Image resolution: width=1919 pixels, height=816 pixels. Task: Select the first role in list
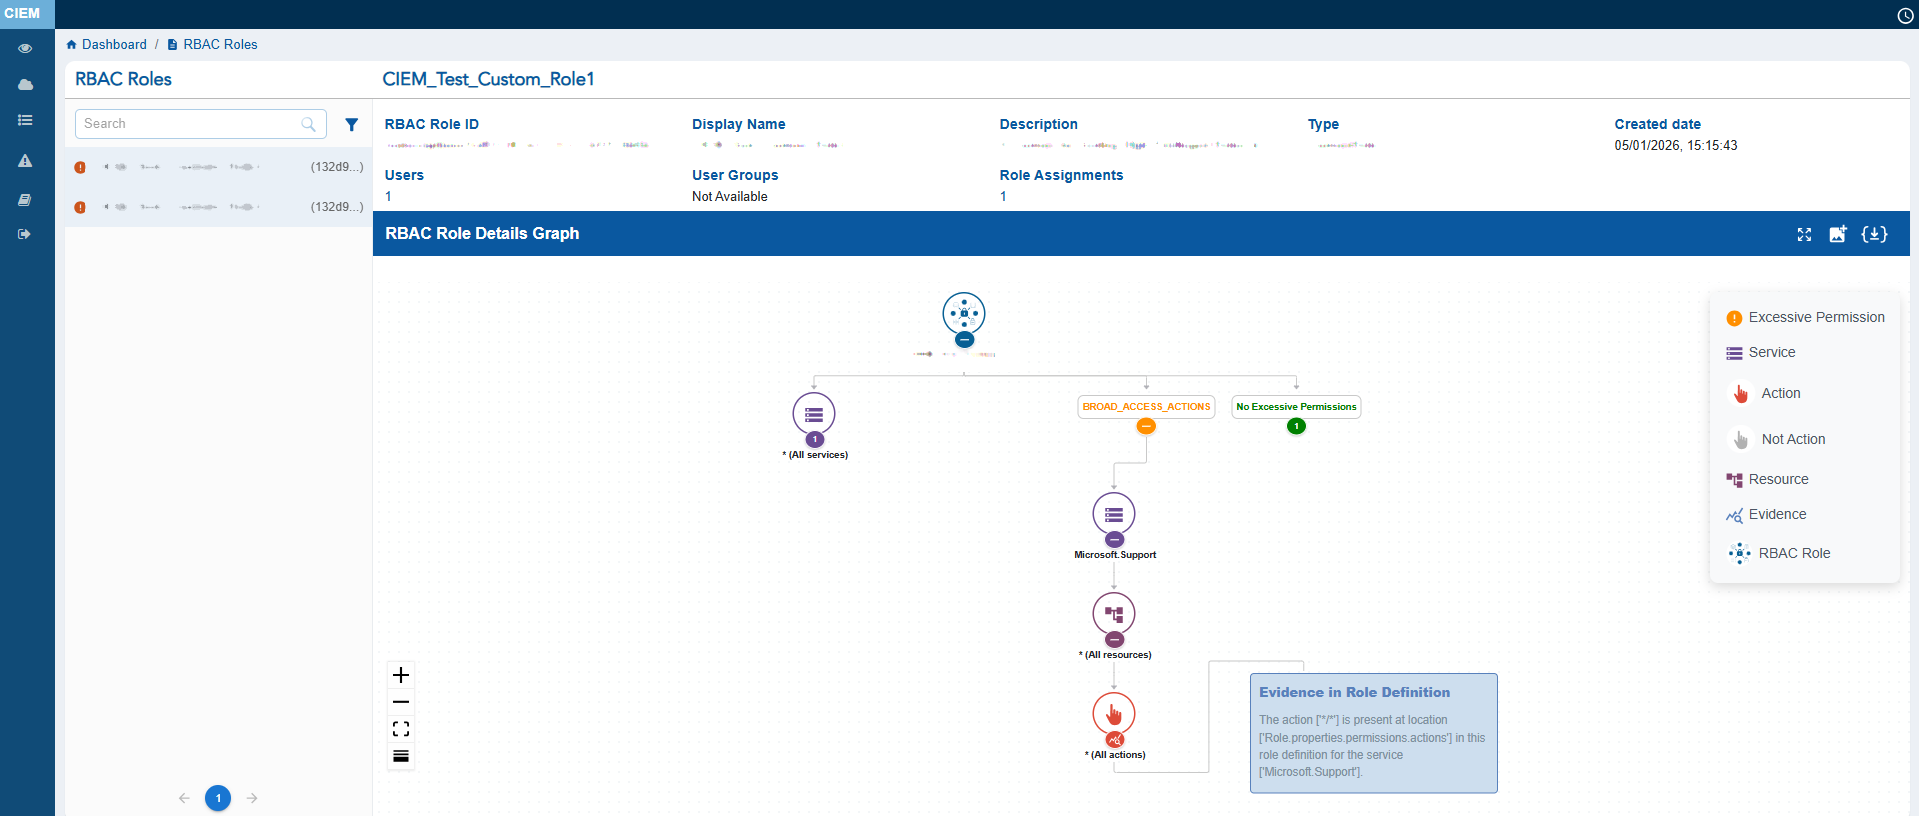(218, 167)
